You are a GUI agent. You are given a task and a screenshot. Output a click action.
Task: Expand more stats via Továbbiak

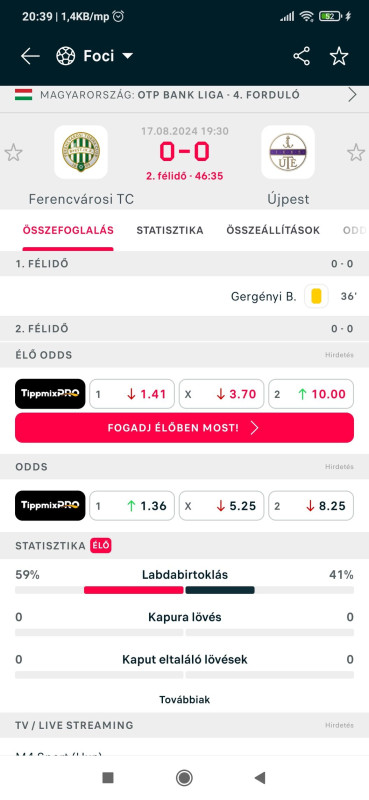click(184, 699)
